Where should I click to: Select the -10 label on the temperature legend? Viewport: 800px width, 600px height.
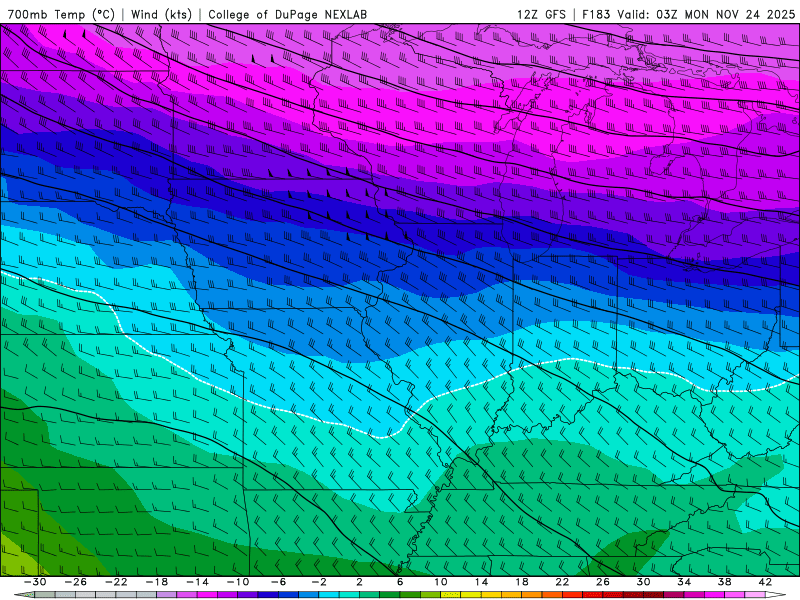[x=238, y=582]
